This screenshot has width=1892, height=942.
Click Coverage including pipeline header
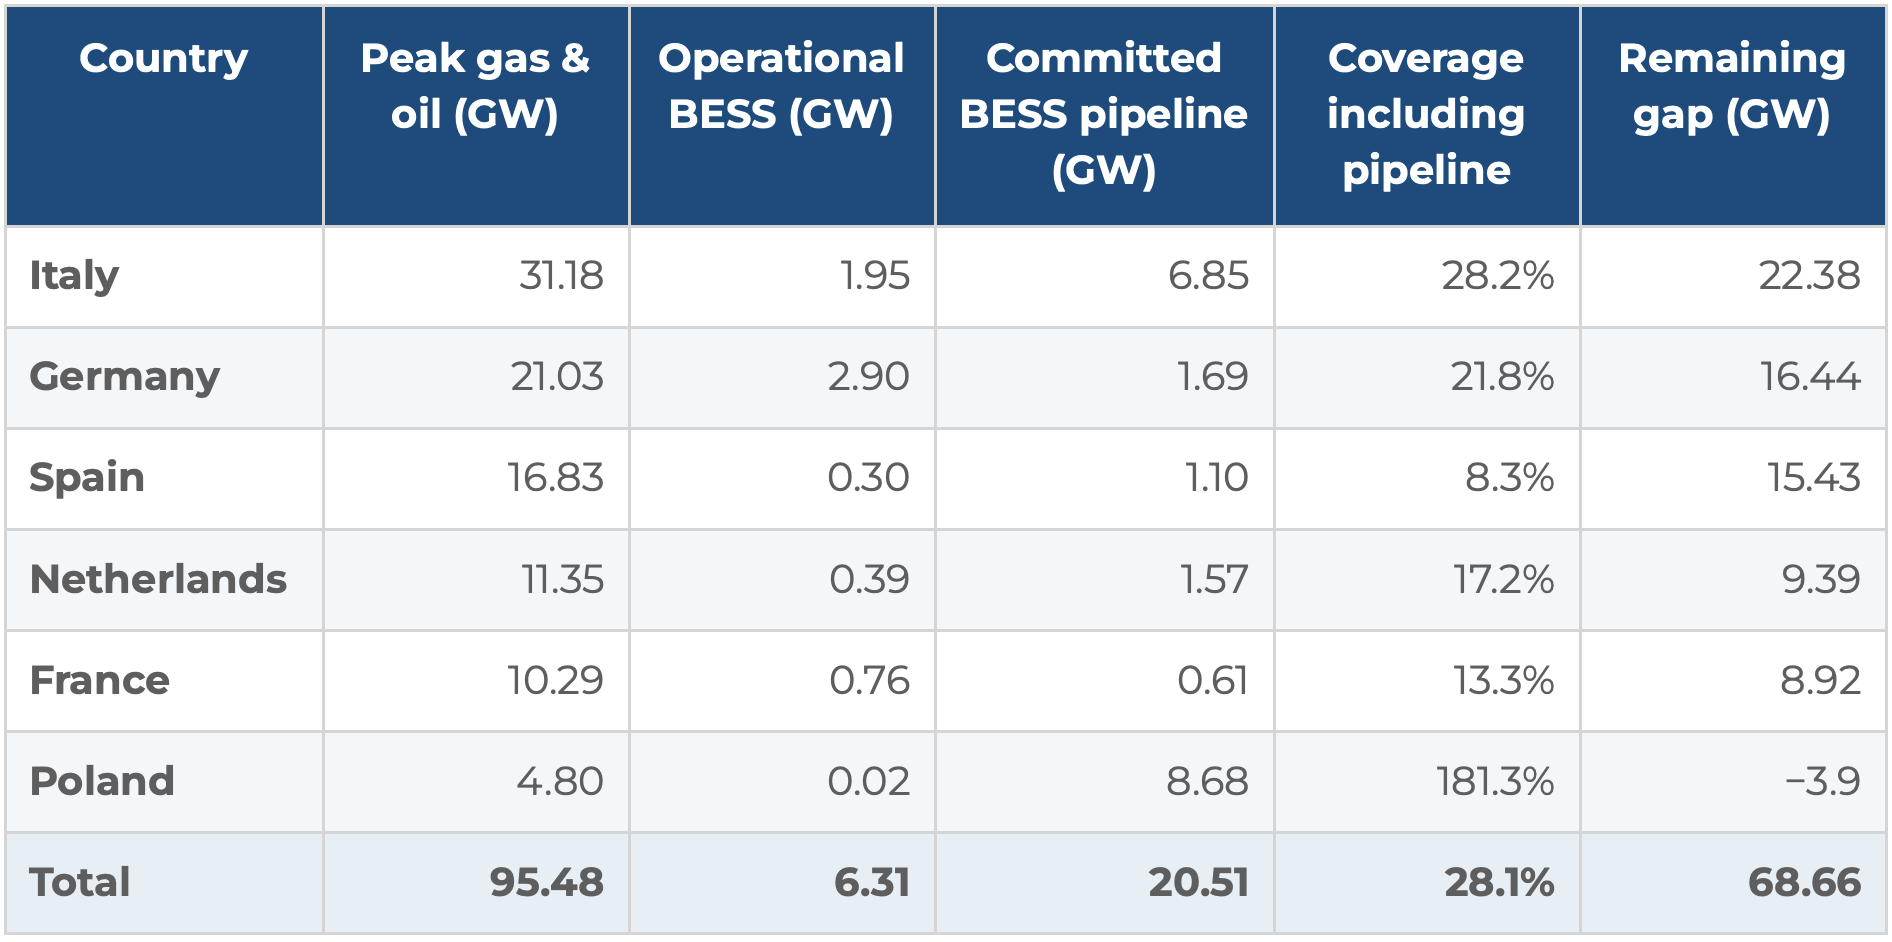point(1426,114)
